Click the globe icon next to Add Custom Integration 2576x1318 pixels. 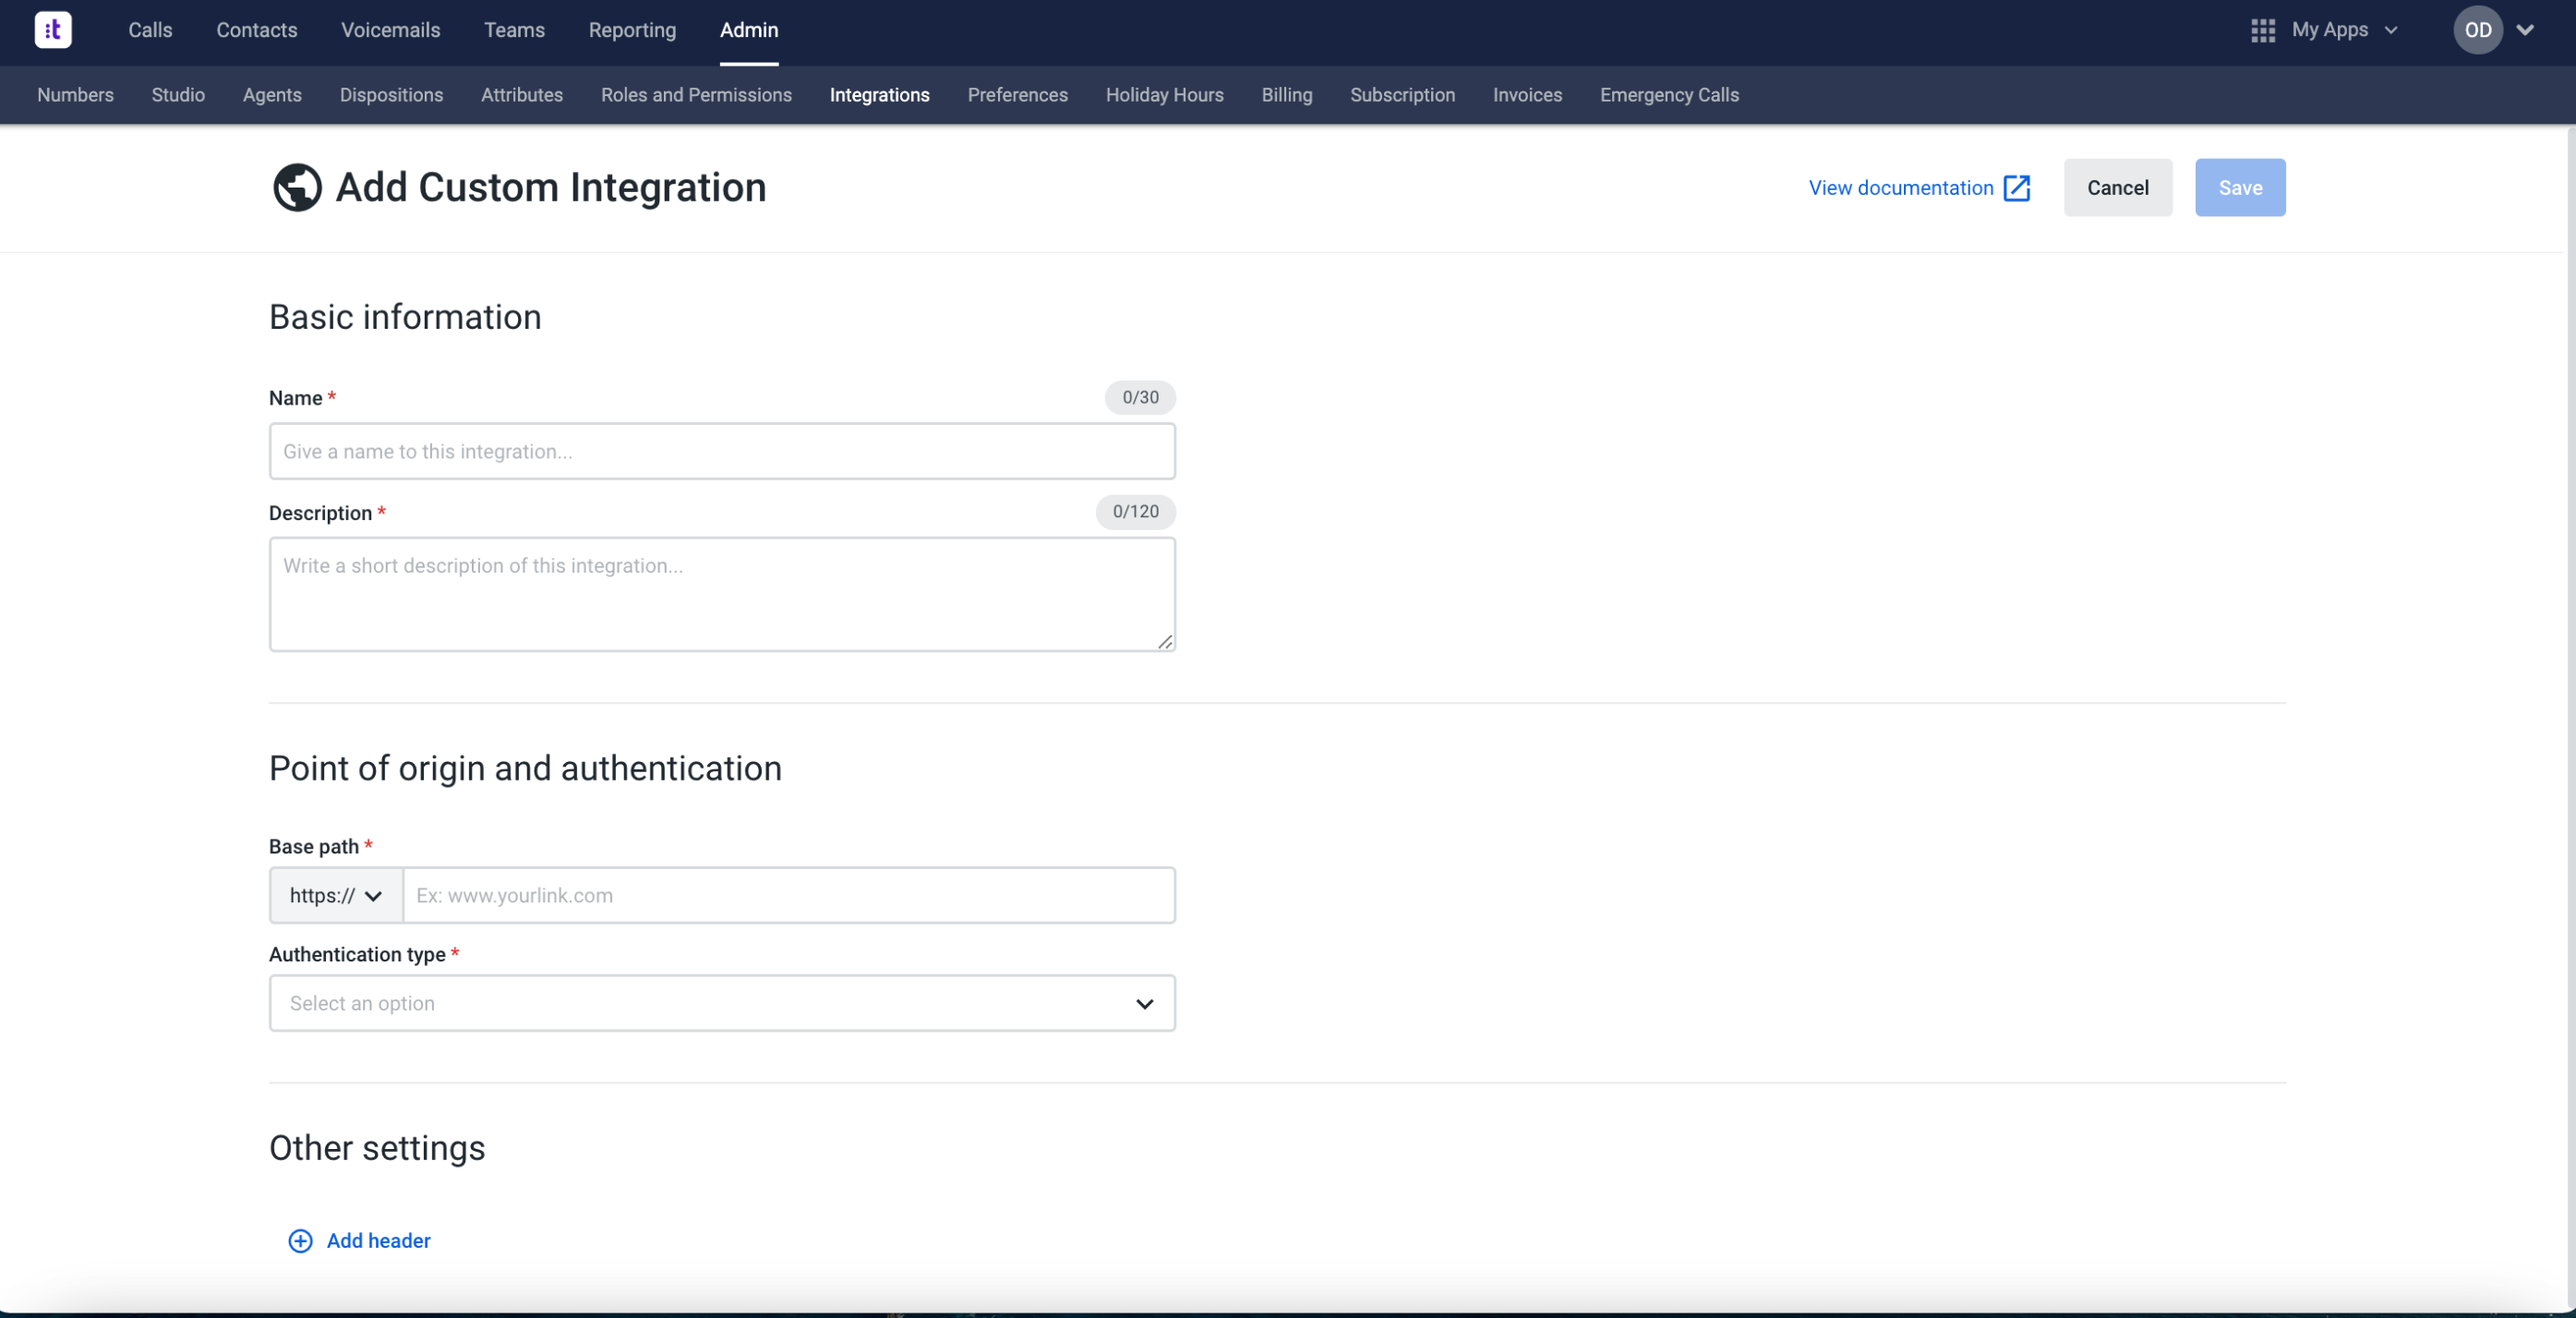click(x=296, y=187)
